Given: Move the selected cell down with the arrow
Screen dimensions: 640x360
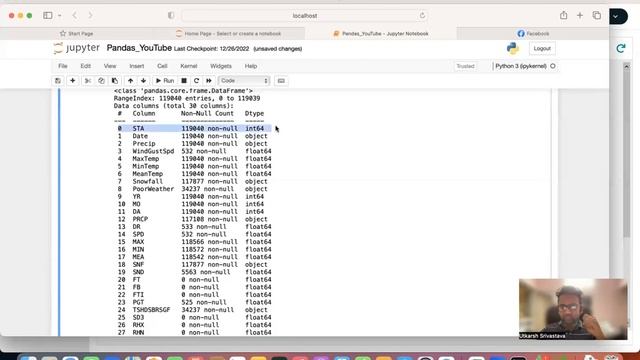Looking at the screenshot, I should pyautogui.click(x=143, y=81).
